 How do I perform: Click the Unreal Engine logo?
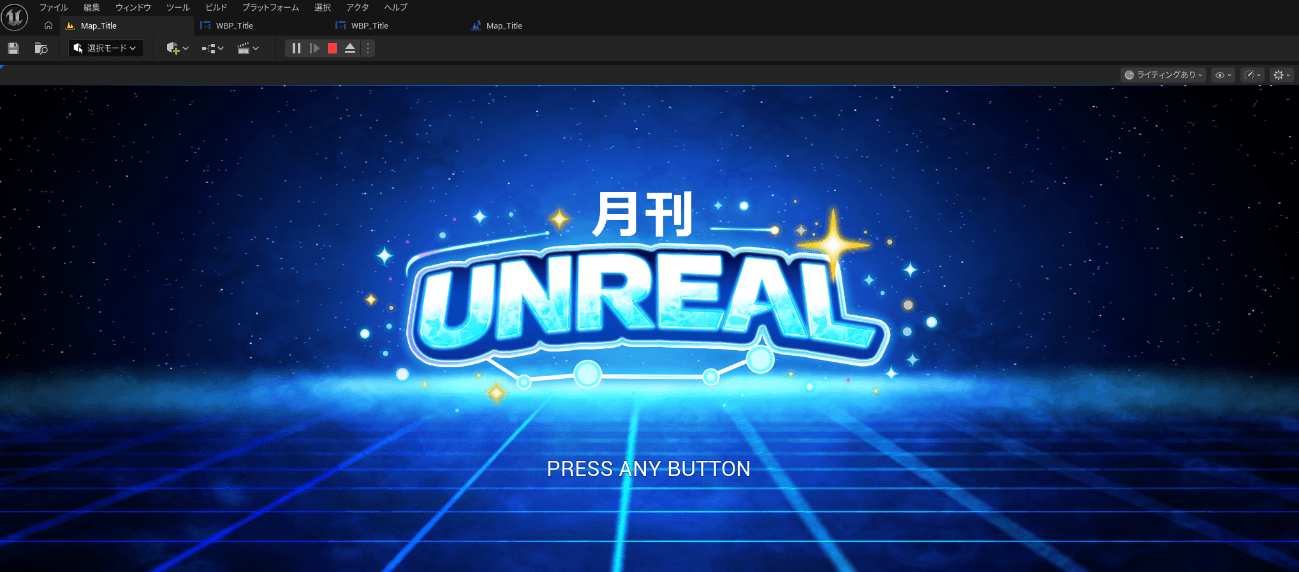[14, 17]
